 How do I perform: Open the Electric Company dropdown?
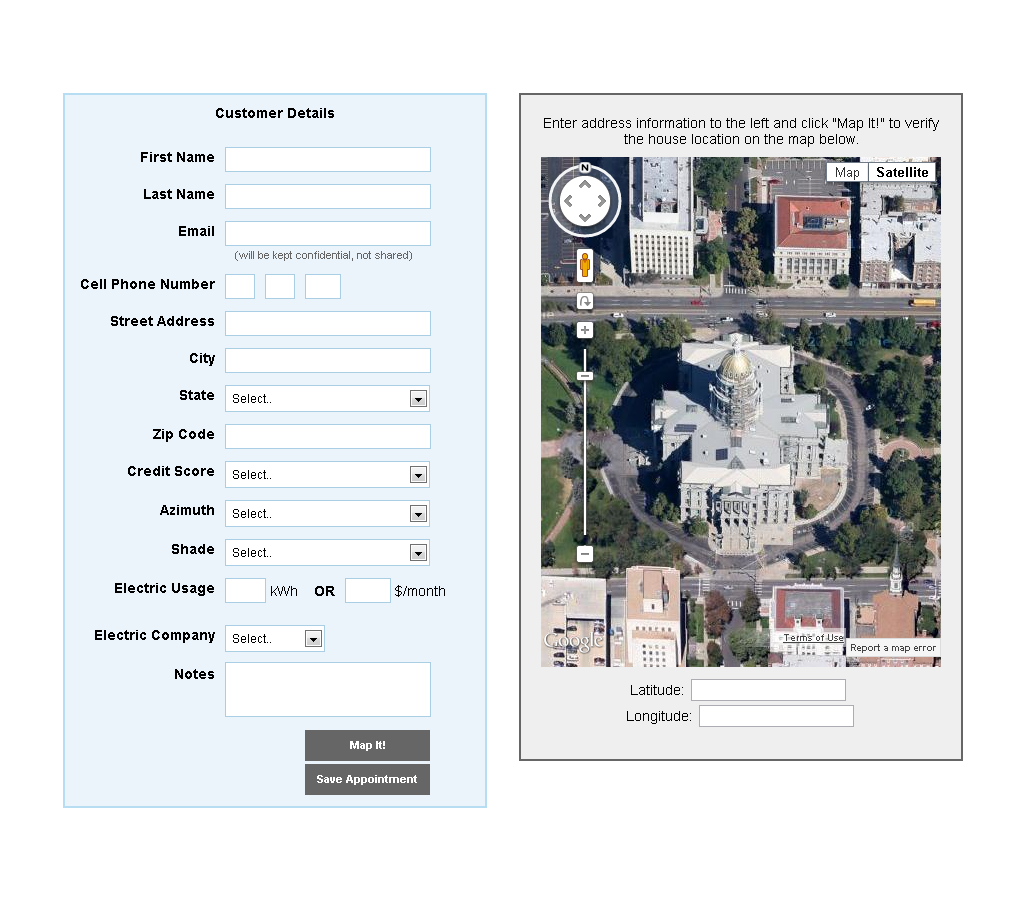pos(275,639)
